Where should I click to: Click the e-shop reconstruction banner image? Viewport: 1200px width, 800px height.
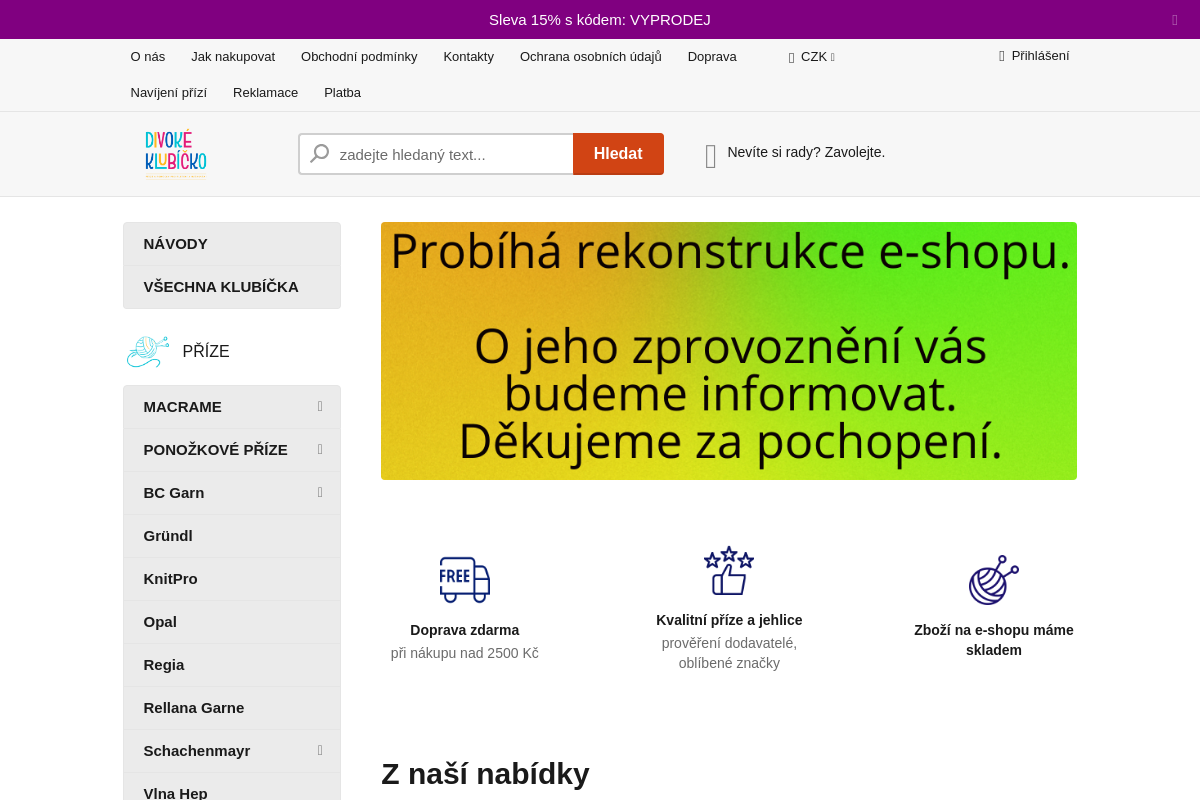[x=729, y=351]
